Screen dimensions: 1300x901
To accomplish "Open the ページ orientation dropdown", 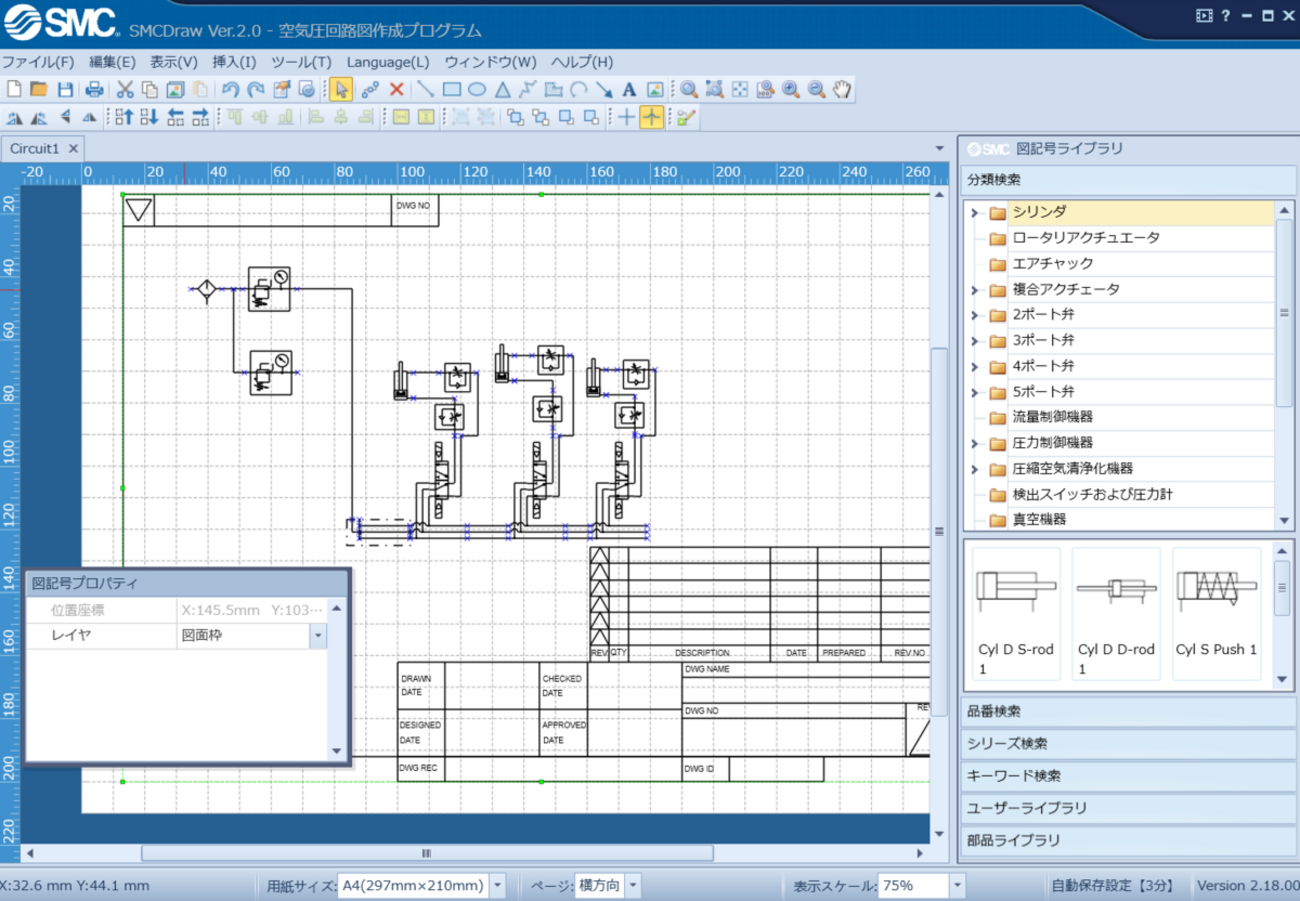I will (632, 886).
